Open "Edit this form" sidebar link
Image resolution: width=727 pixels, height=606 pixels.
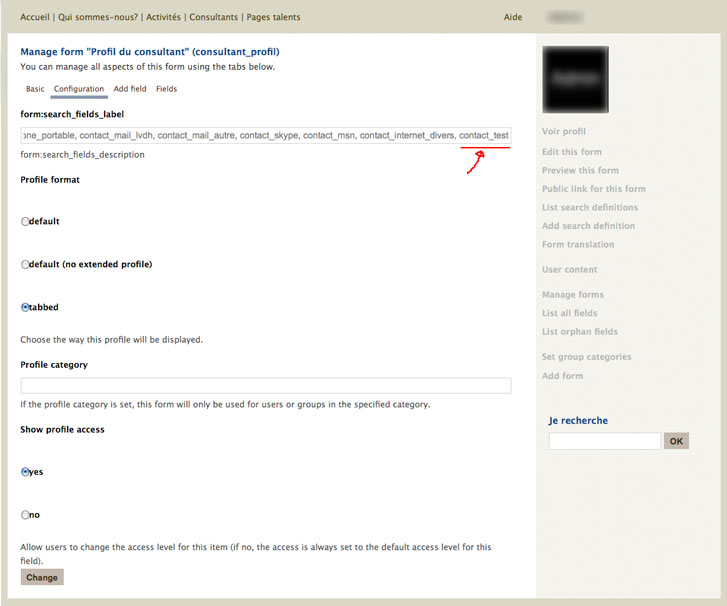572,152
